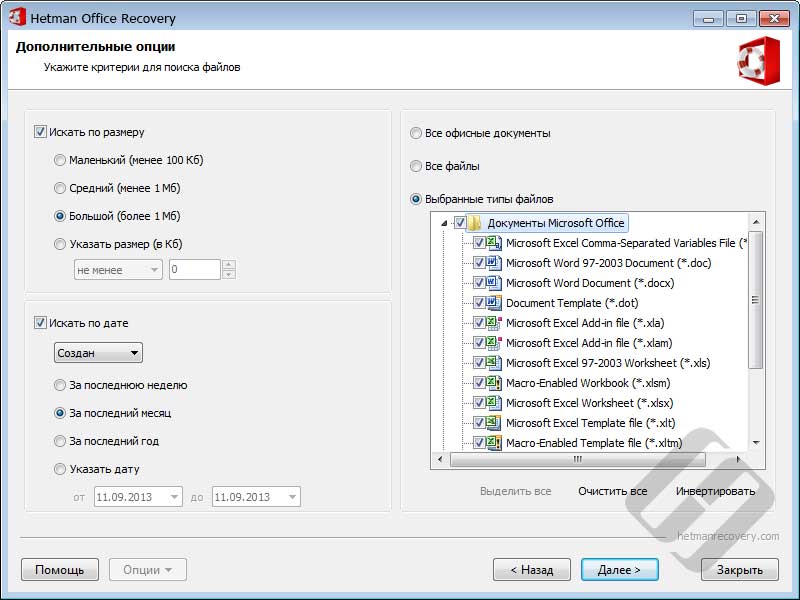Collapse the Документы Microsoft Office tree node
Image resolution: width=800 pixels, height=600 pixels.
pyautogui.click(x=444, y=223)
